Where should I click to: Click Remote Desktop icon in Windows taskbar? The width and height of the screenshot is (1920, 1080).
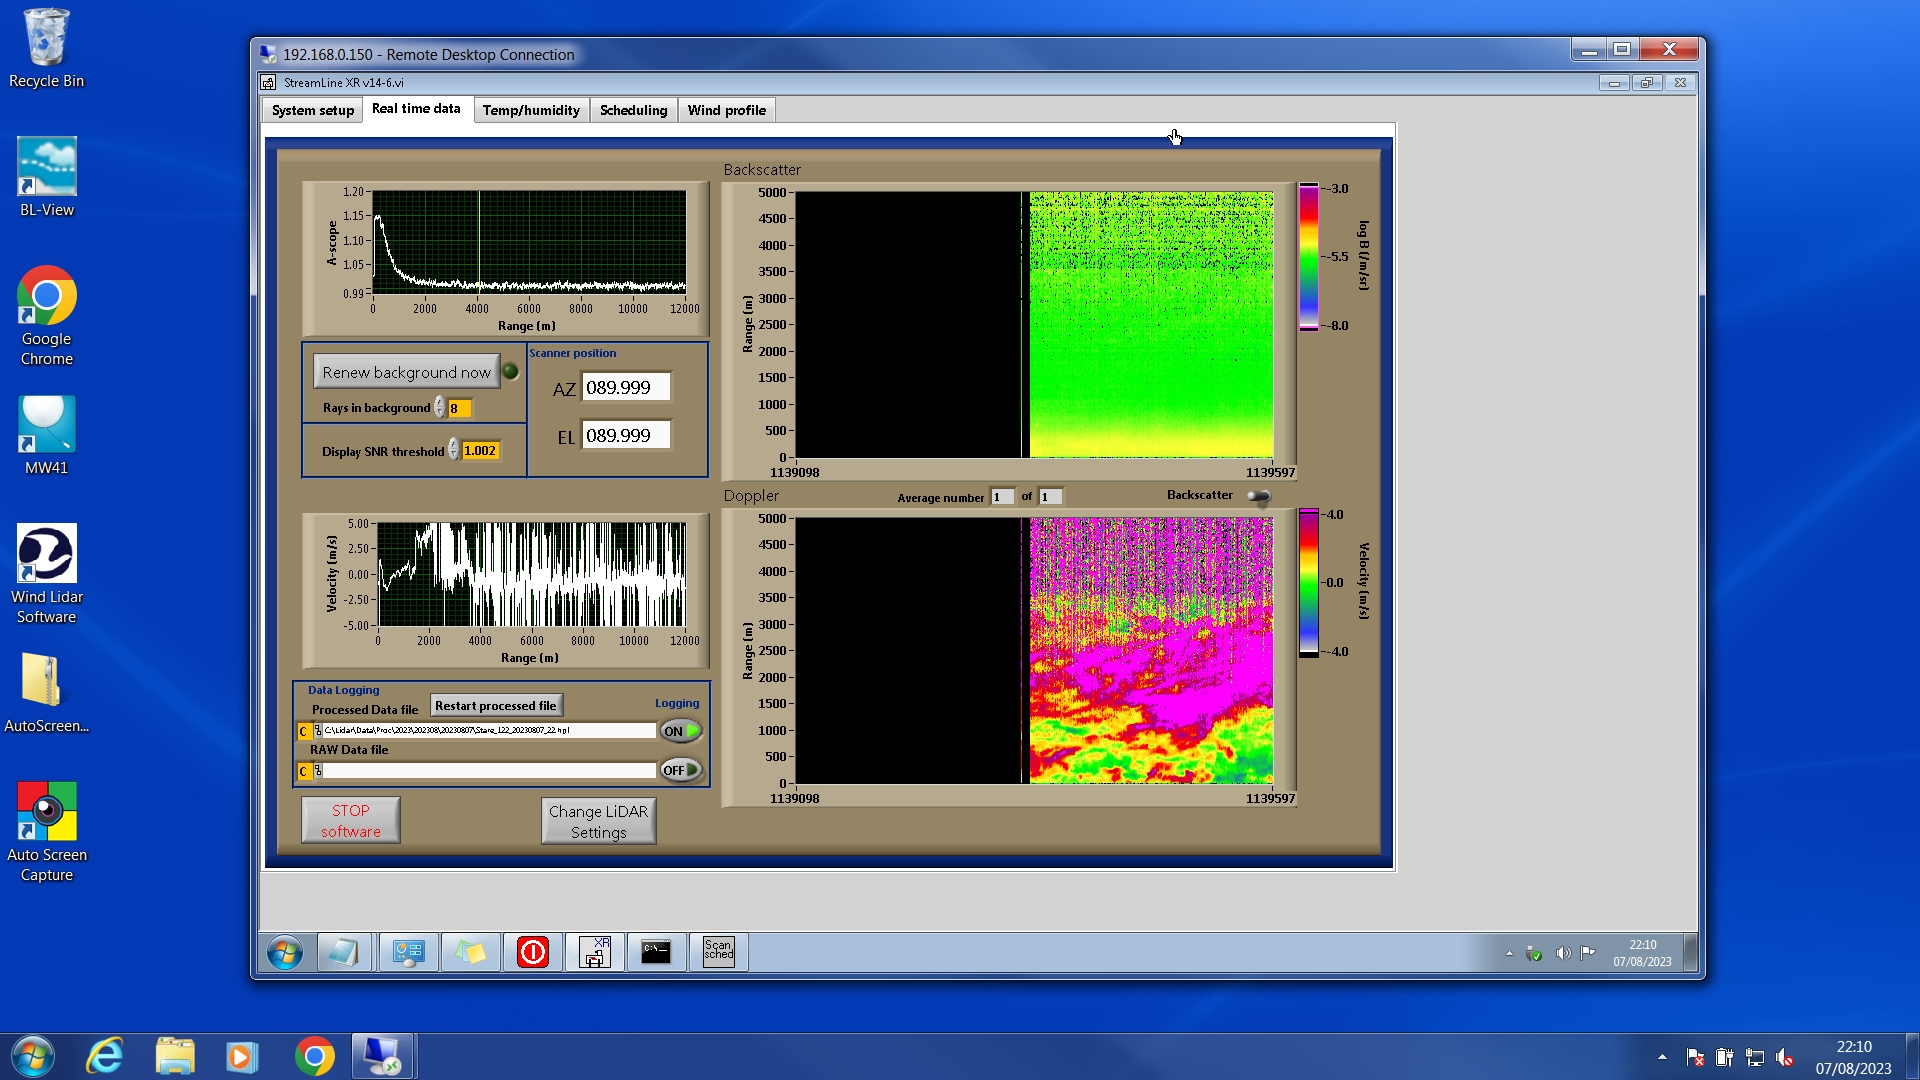[382, 1056]
